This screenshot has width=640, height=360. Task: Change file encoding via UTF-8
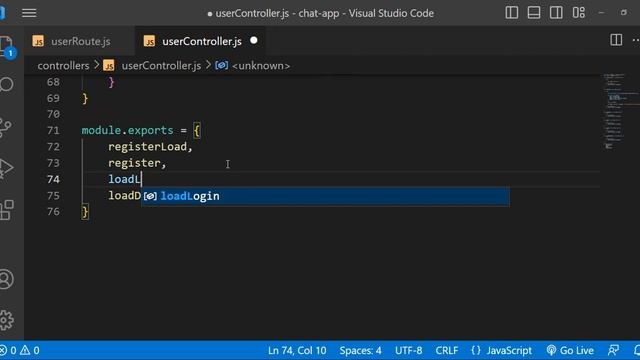[409, 351]
